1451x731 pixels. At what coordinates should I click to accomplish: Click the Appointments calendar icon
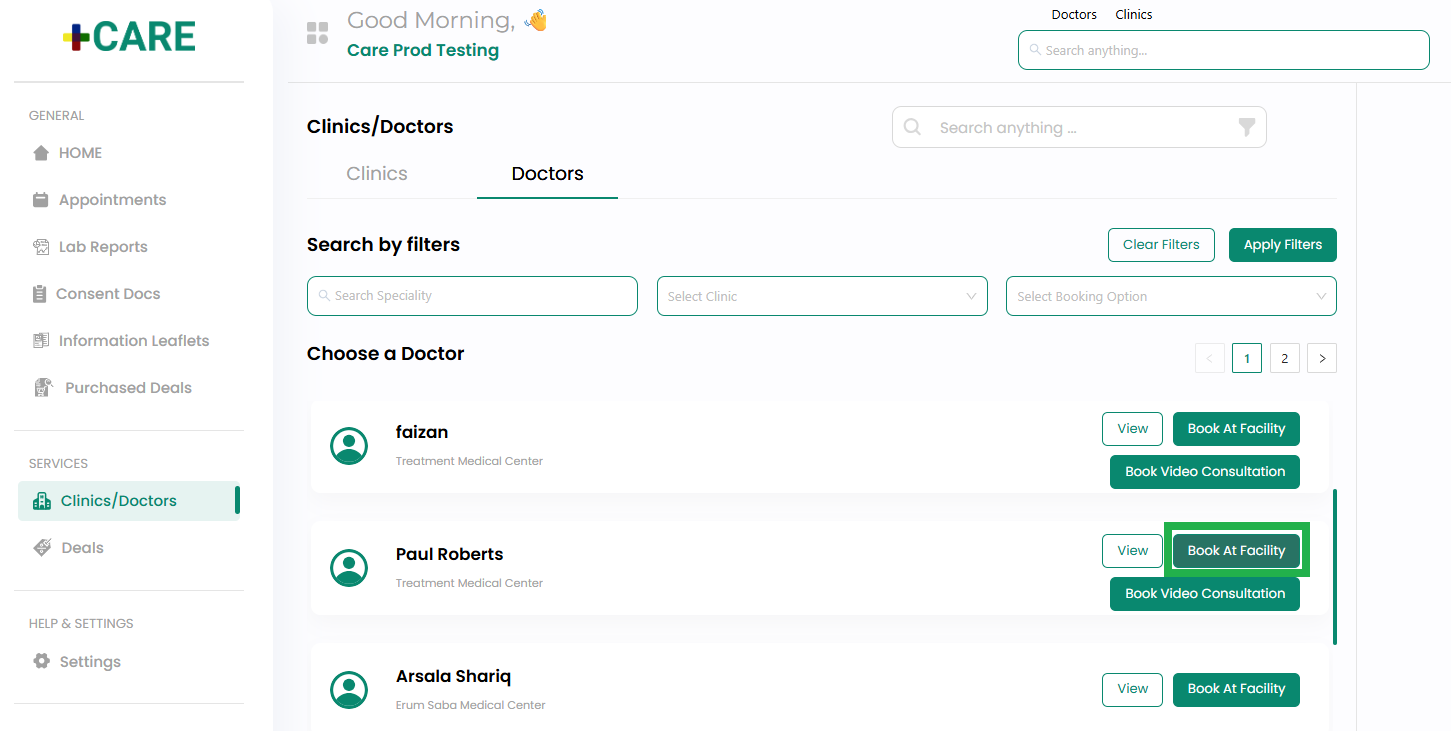coord(41,200)
